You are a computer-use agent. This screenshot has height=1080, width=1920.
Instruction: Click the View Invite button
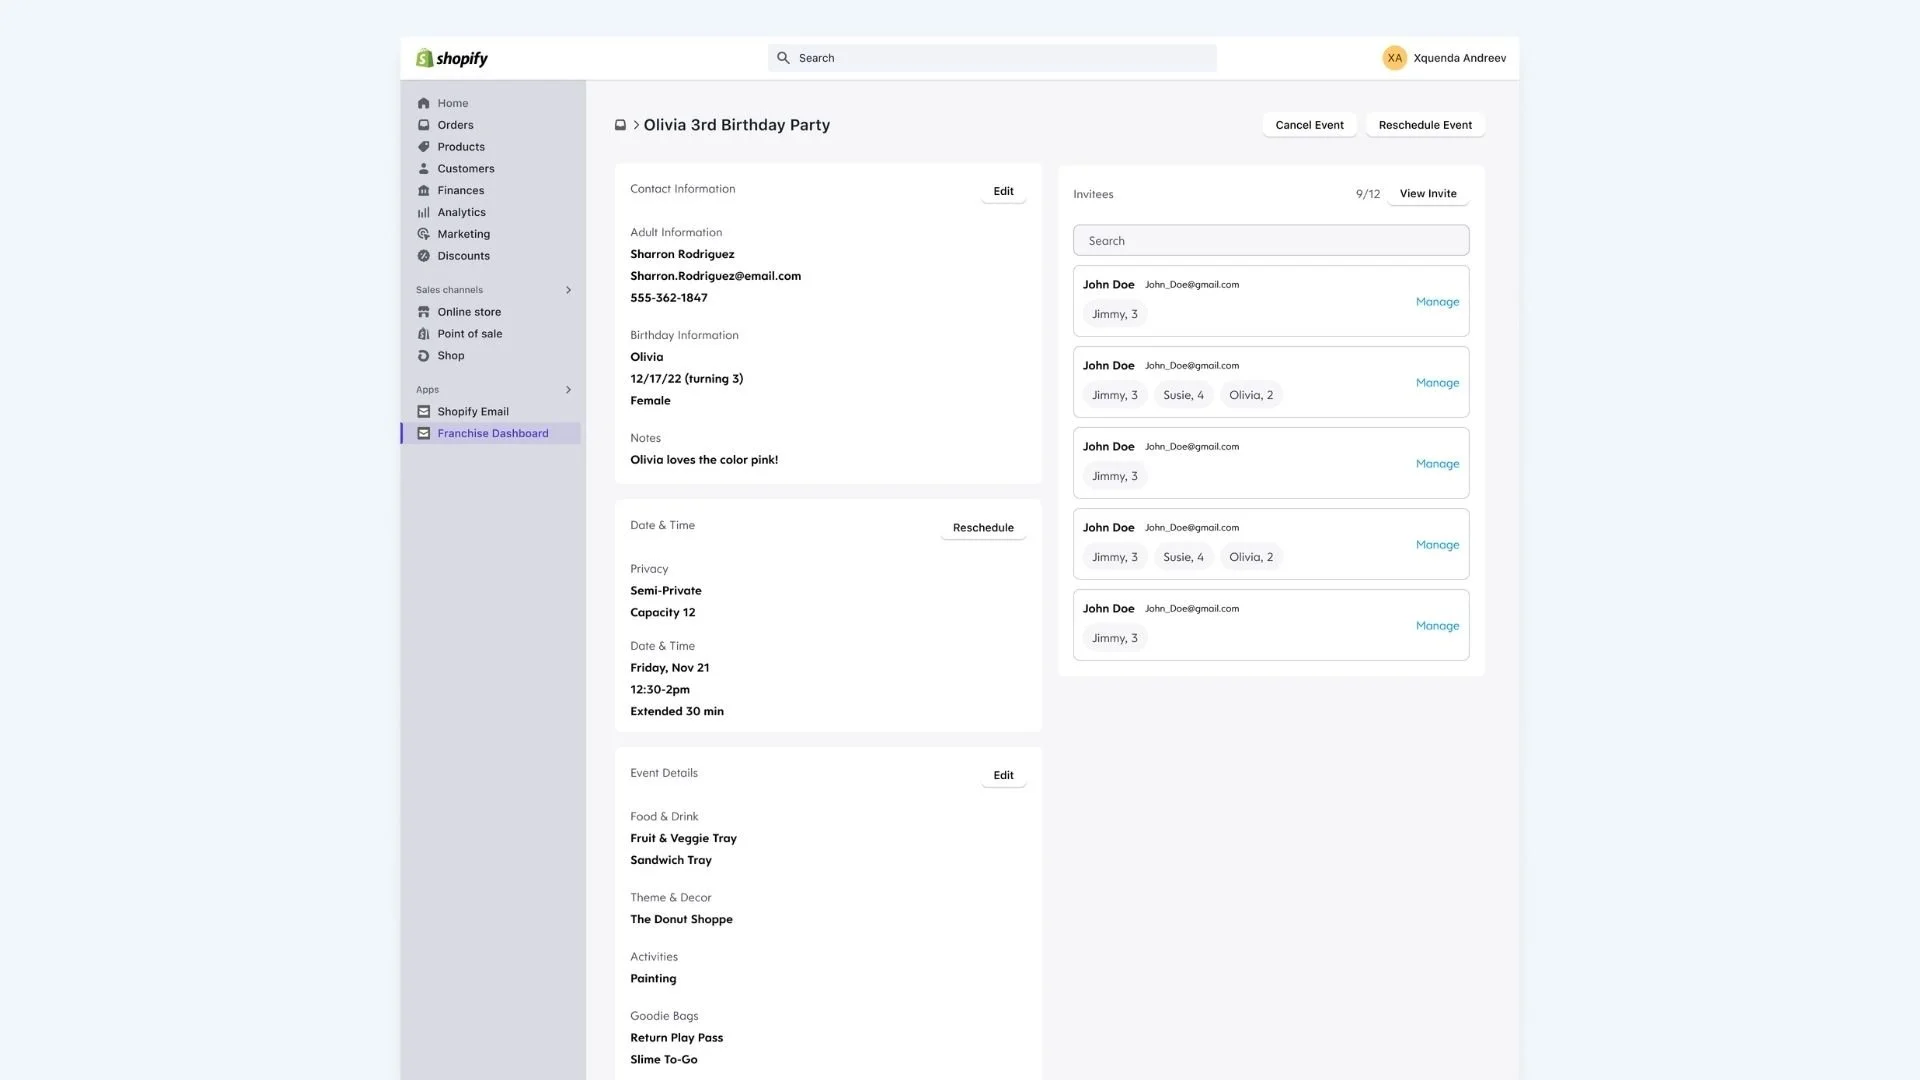click(1427, 194)
